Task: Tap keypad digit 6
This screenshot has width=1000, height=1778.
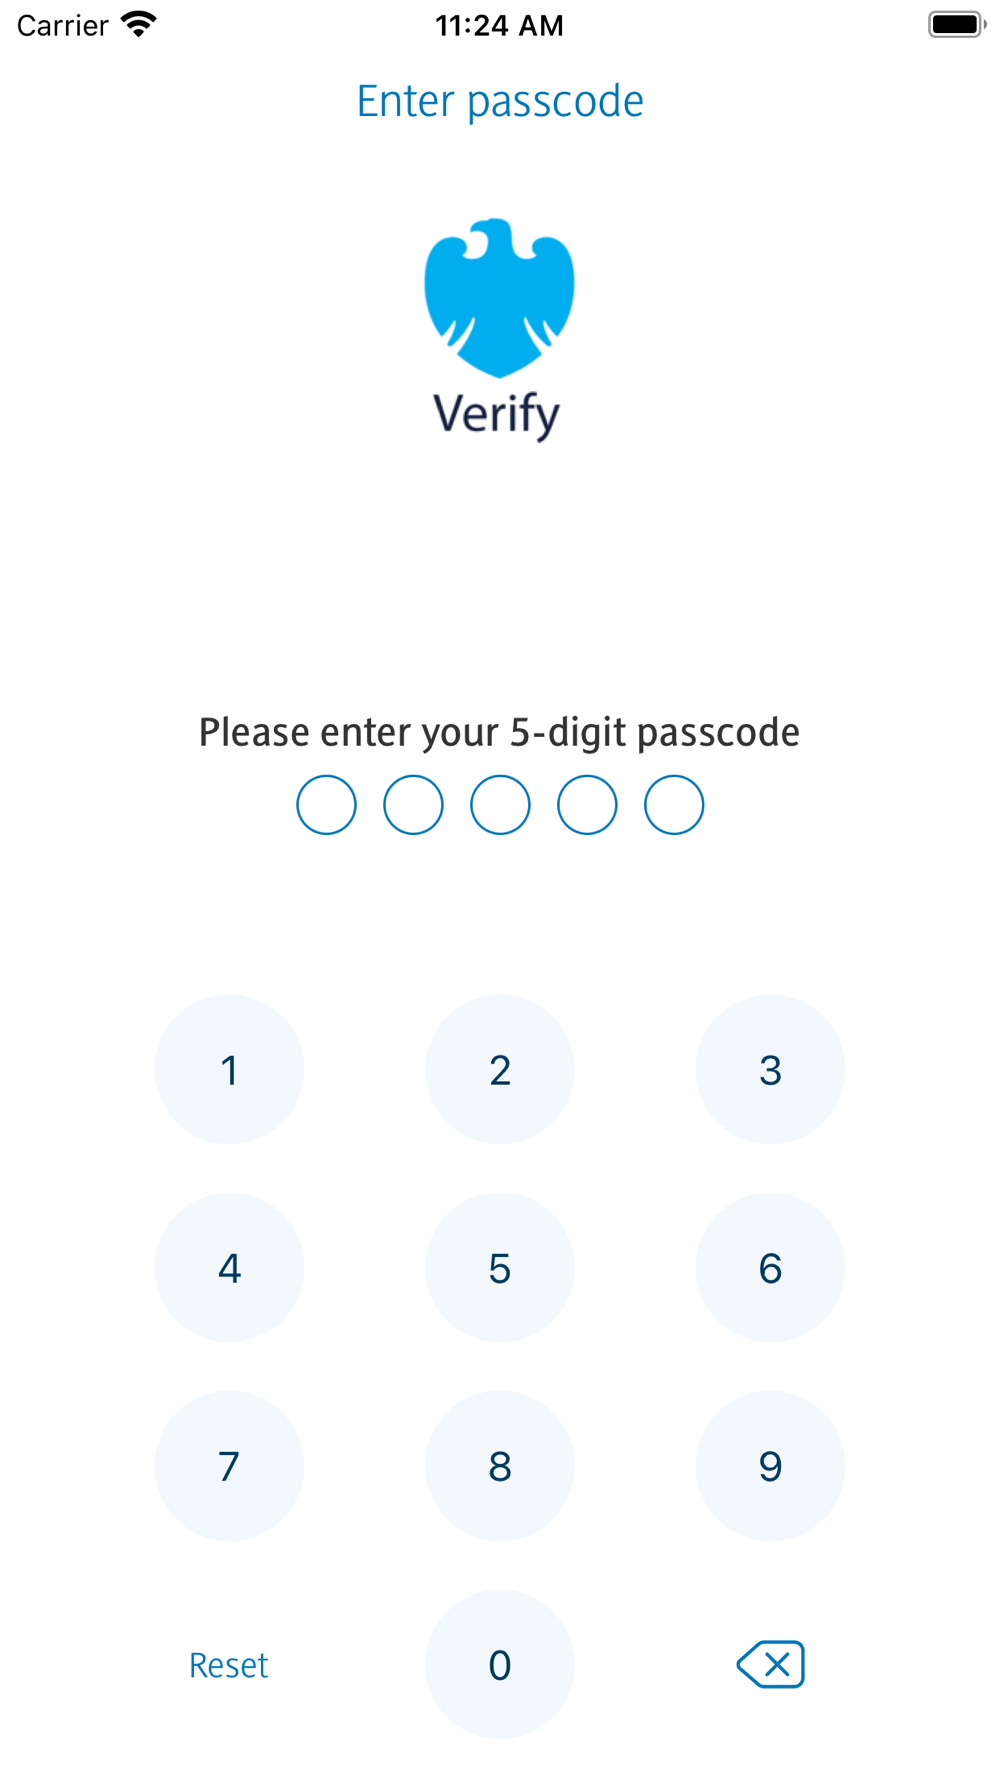Action: [x=770, y=1267]
